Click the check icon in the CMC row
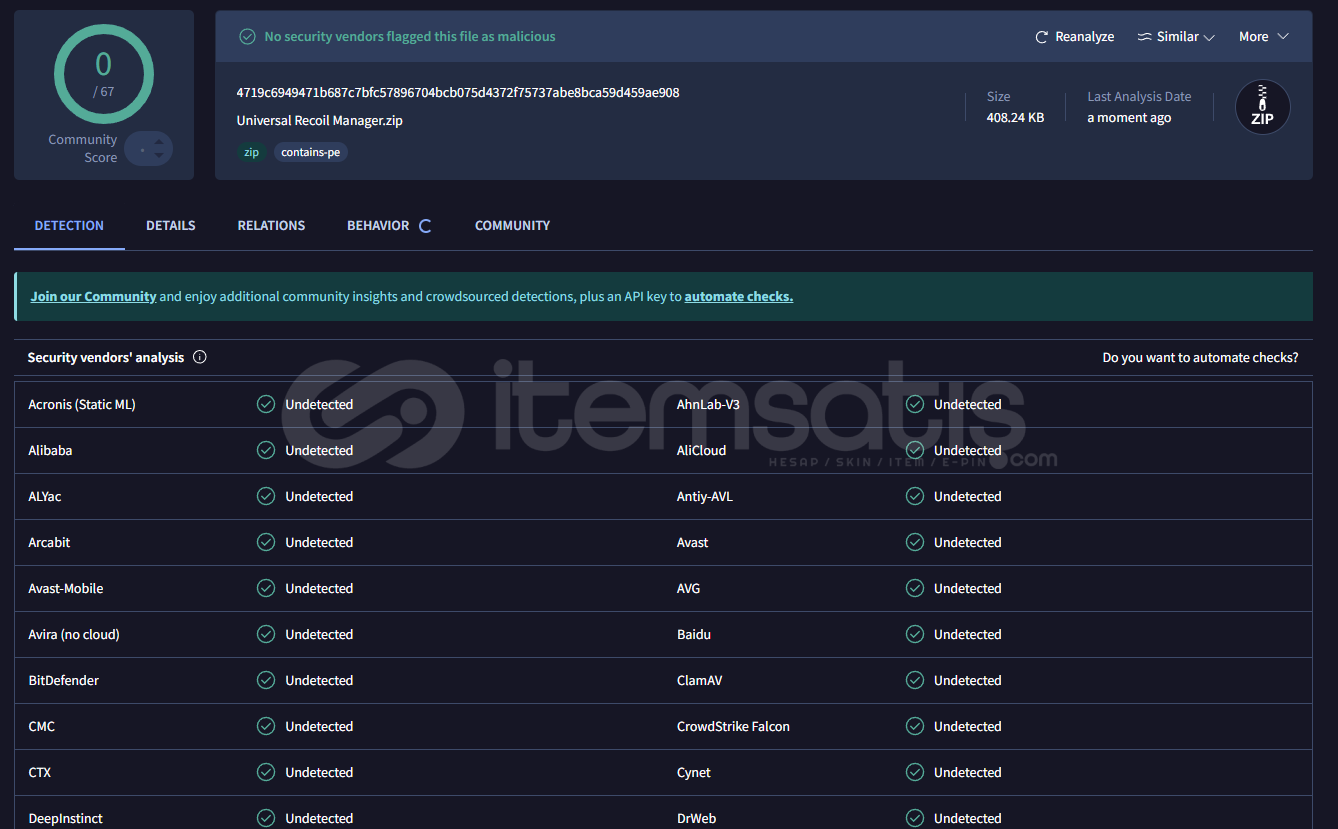This screenshot has width=1338, height=829. point(266,726)
